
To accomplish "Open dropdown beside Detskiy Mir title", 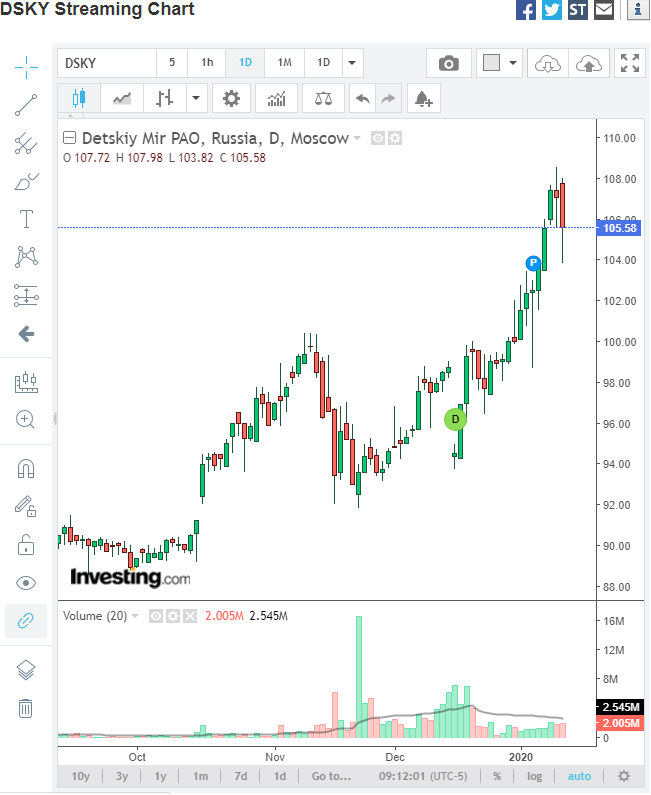I will [357, 138].
